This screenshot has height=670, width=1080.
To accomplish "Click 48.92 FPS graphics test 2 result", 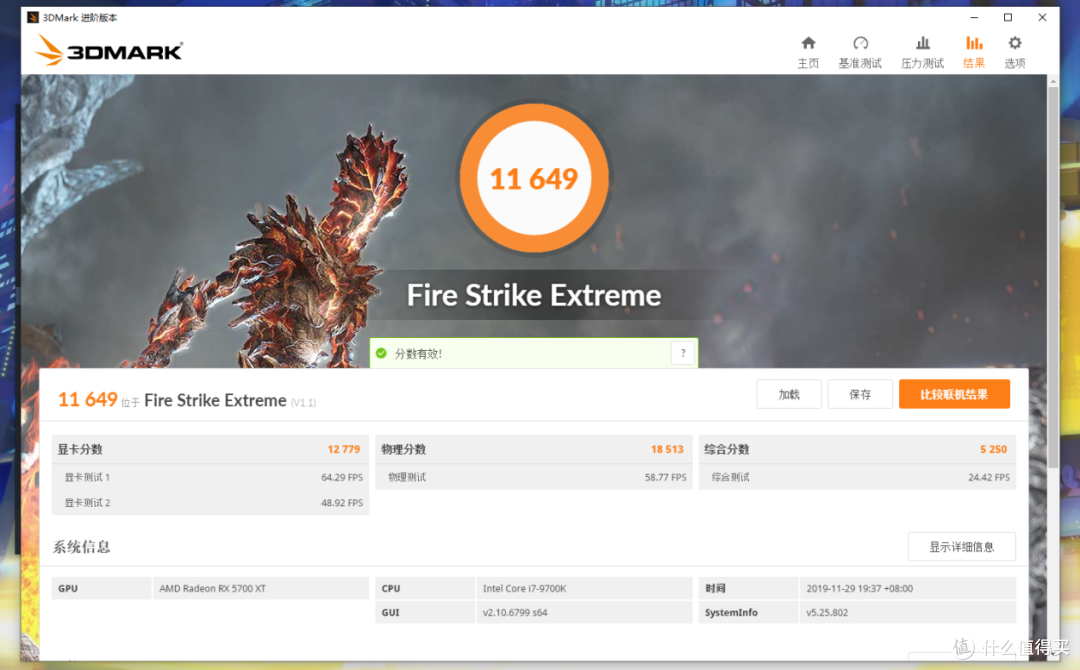I will click(x=342, y=503).
